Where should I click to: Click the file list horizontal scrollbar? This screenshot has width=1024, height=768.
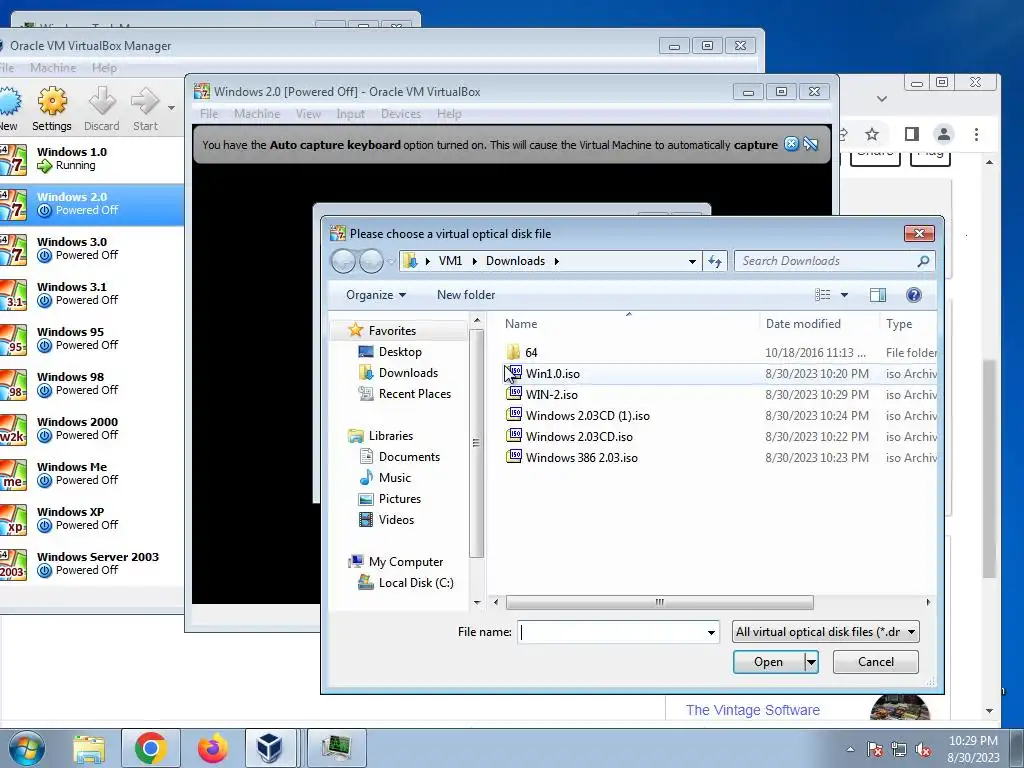coord(660,602)
